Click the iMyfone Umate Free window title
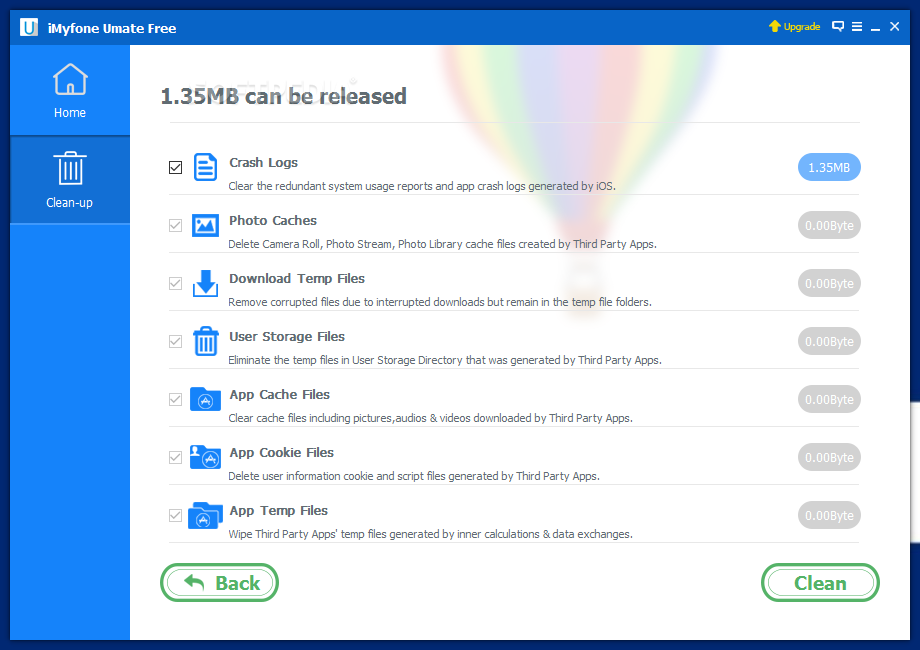Viewport: 920px width, 650px height. [x=112, y=28]
